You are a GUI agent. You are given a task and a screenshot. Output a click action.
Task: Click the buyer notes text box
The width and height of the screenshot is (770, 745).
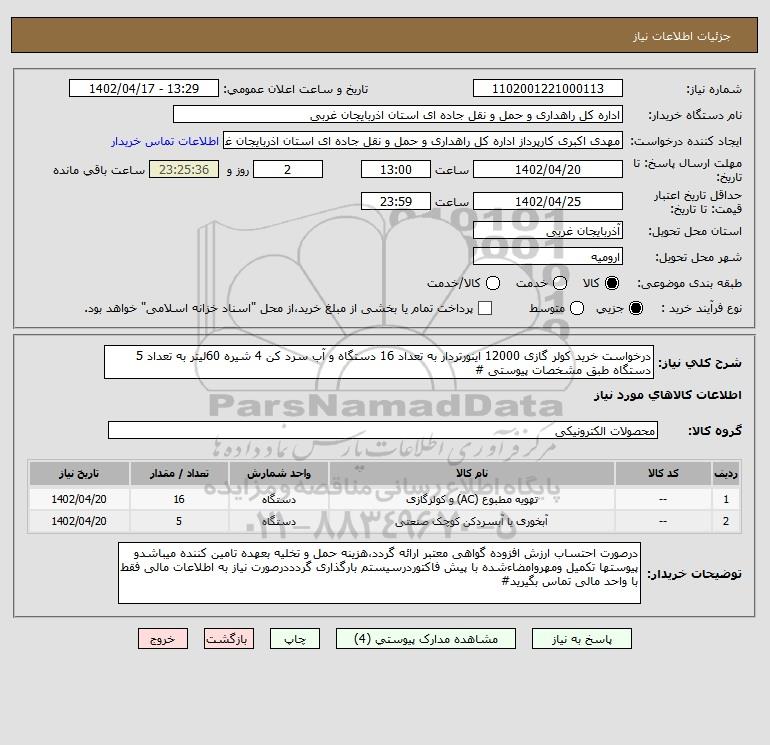[379, 573]
